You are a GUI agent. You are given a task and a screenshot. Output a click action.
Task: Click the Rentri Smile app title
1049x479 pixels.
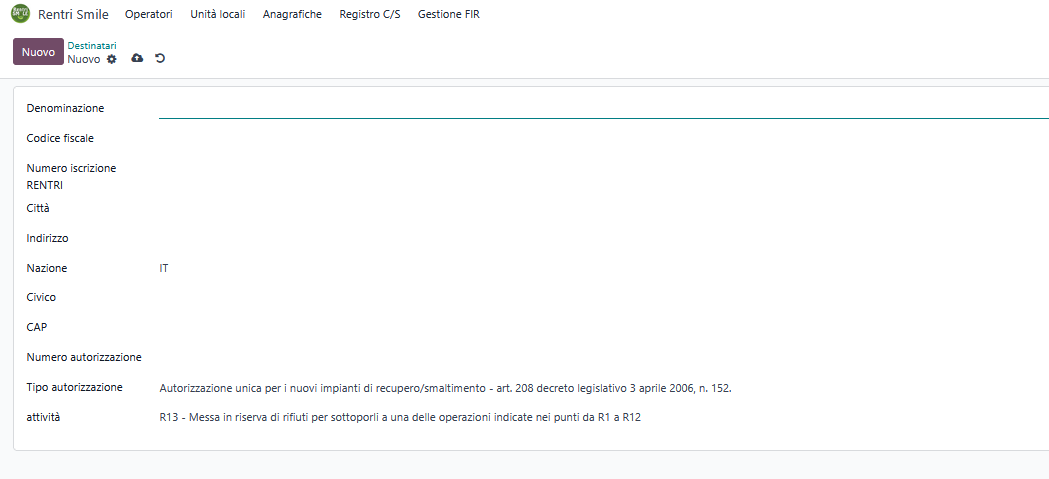point(74,15)
